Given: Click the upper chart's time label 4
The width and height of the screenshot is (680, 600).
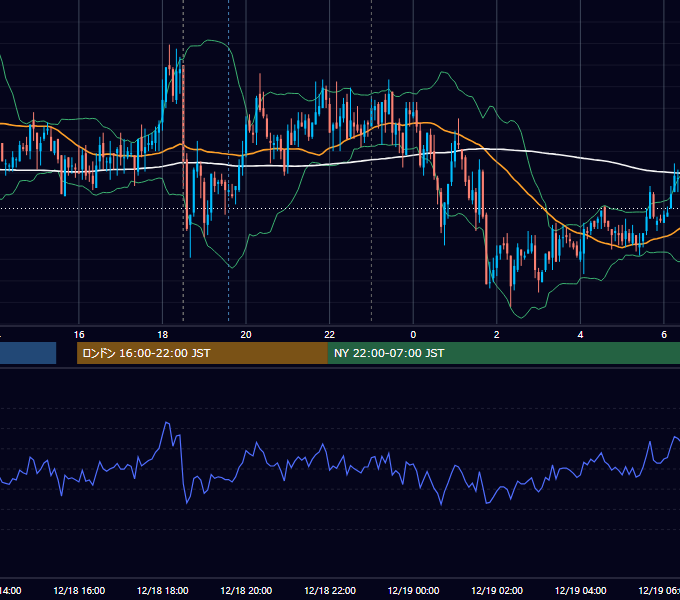Looking at the screenshot, I should pyautogui.click(x=580, y=335).
